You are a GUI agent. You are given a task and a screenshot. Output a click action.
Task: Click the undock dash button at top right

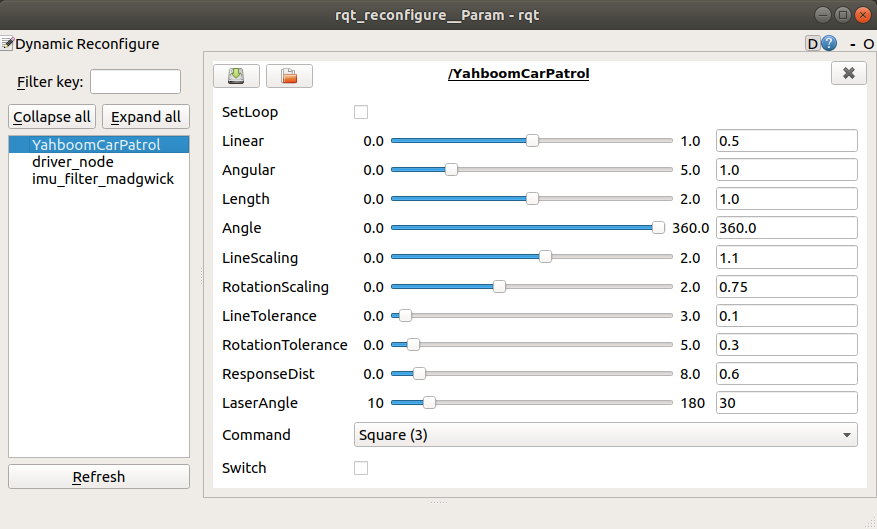coord(852,44)
